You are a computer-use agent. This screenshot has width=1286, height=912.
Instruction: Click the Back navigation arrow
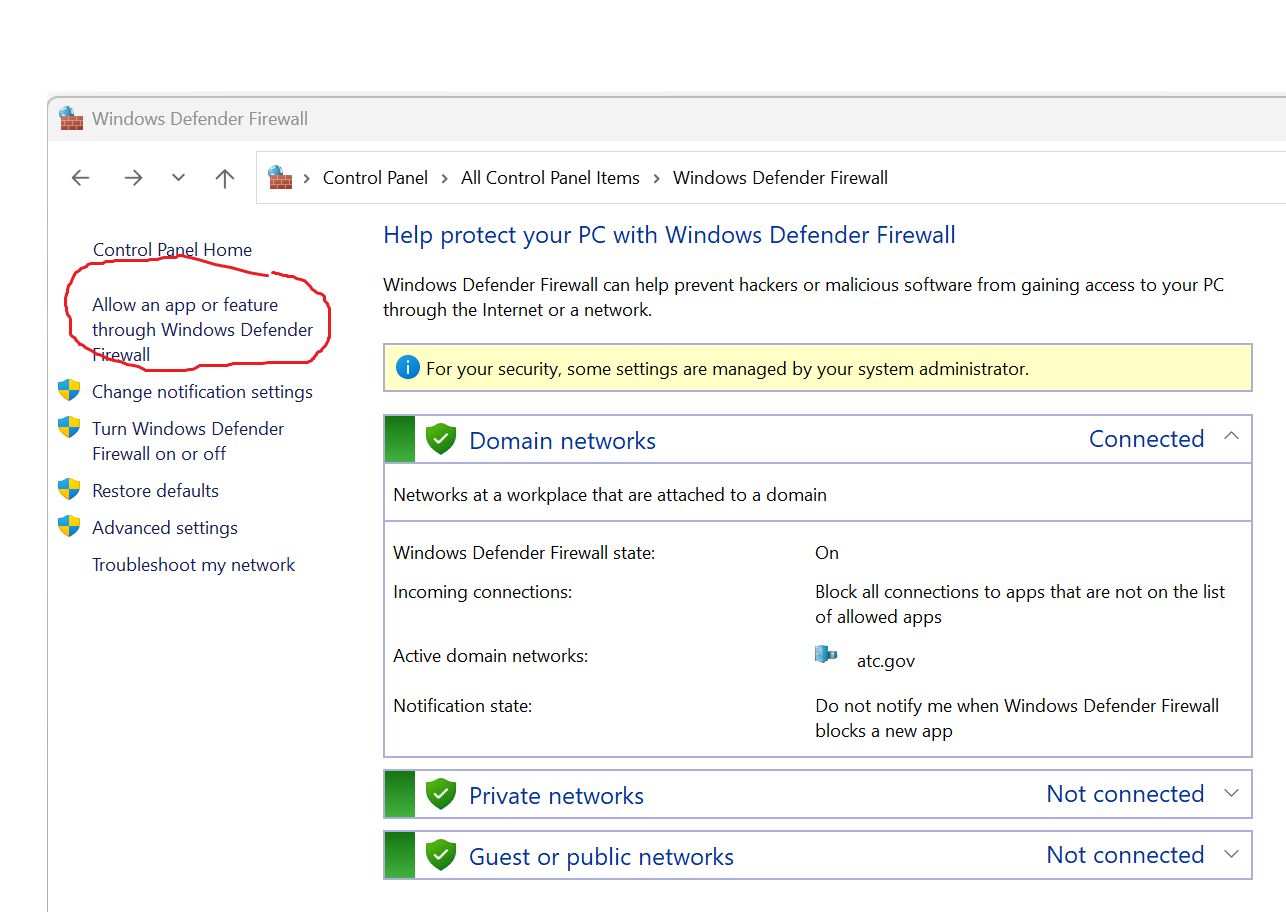pos(80,178)
